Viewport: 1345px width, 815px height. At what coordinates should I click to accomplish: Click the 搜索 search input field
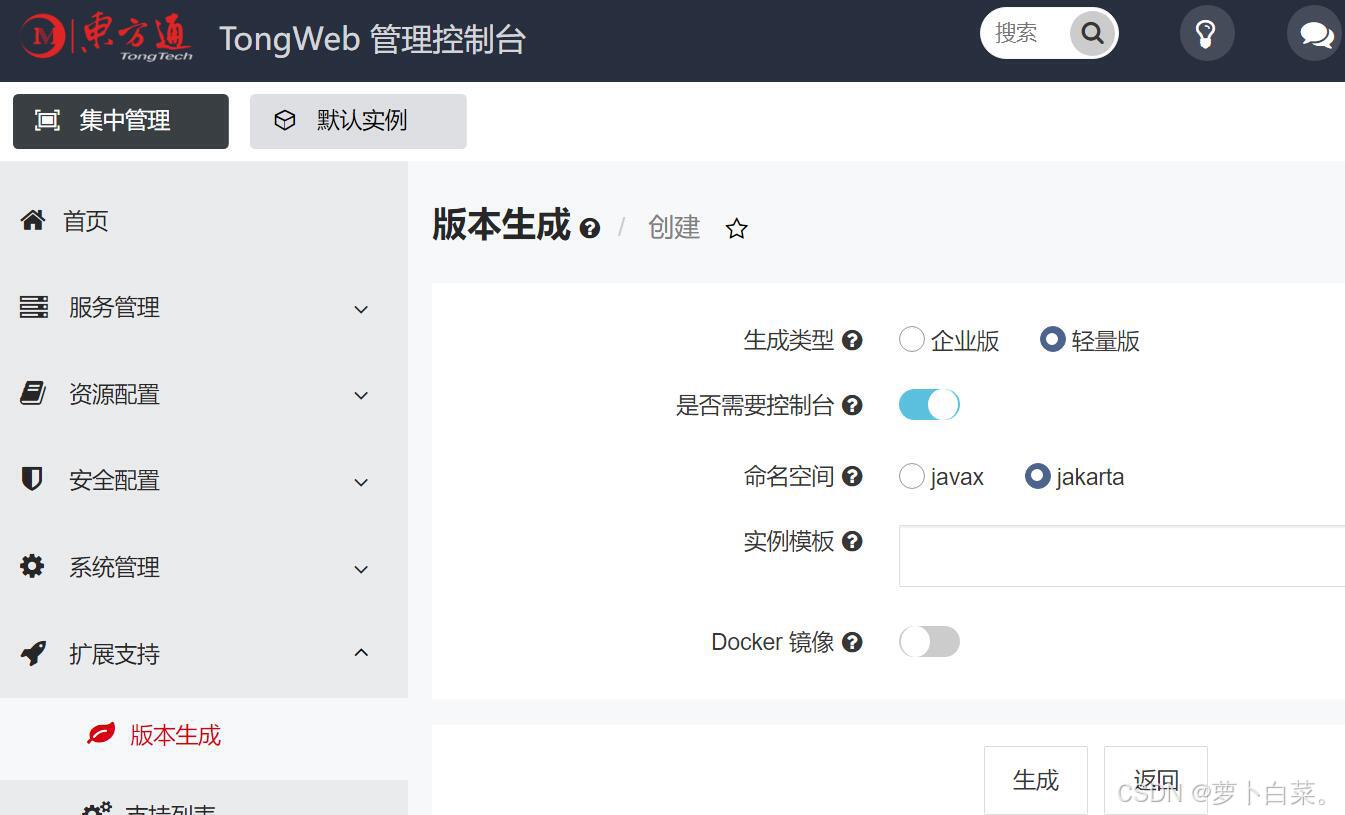[1025, 33]
